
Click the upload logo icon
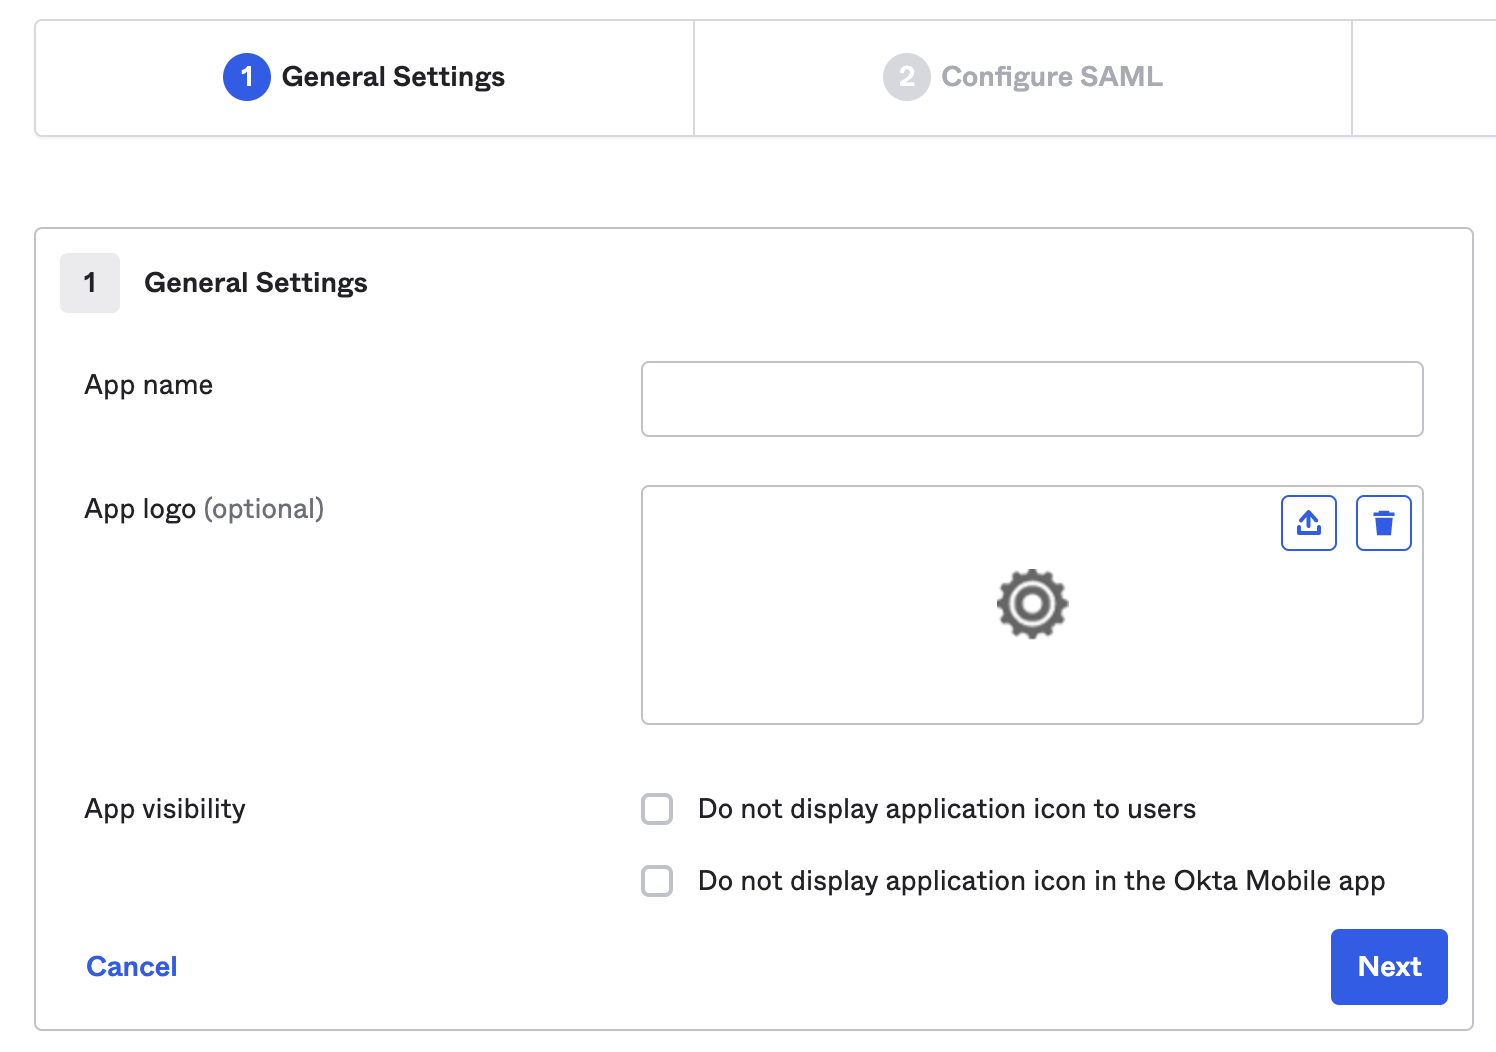click(x=1308, y=523)
